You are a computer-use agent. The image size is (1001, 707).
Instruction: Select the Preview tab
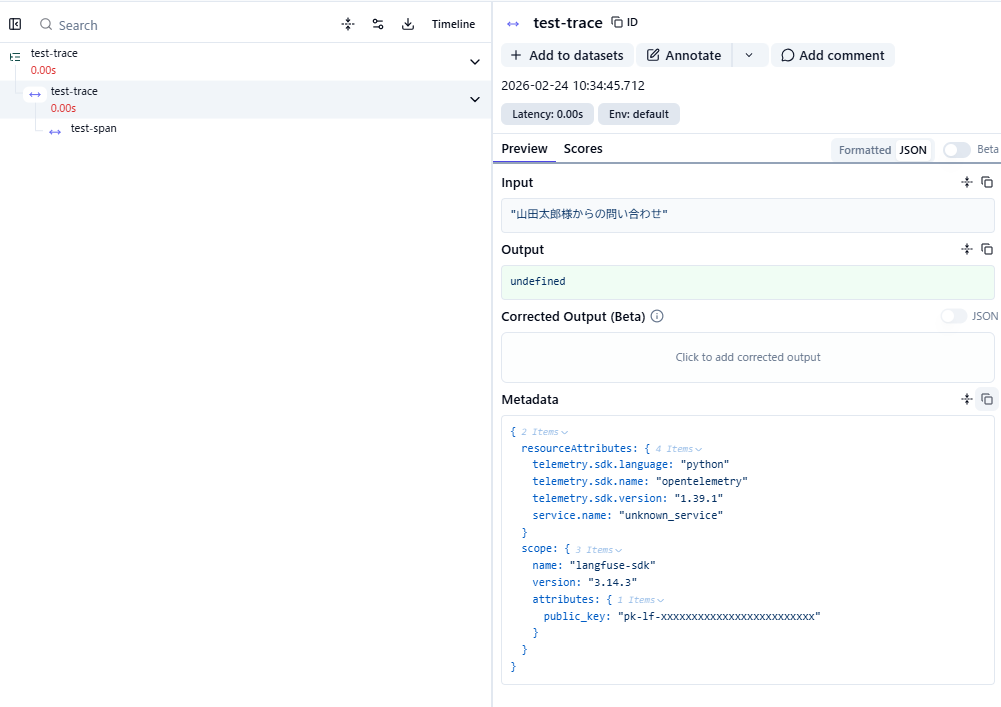pos(524,148)
